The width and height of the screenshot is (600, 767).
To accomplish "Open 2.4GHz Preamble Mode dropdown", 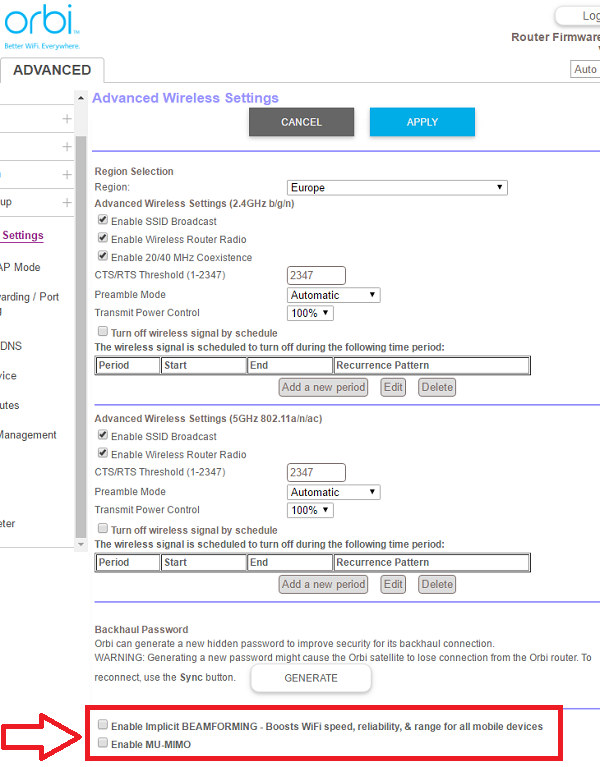I will (x=333, y=295).
